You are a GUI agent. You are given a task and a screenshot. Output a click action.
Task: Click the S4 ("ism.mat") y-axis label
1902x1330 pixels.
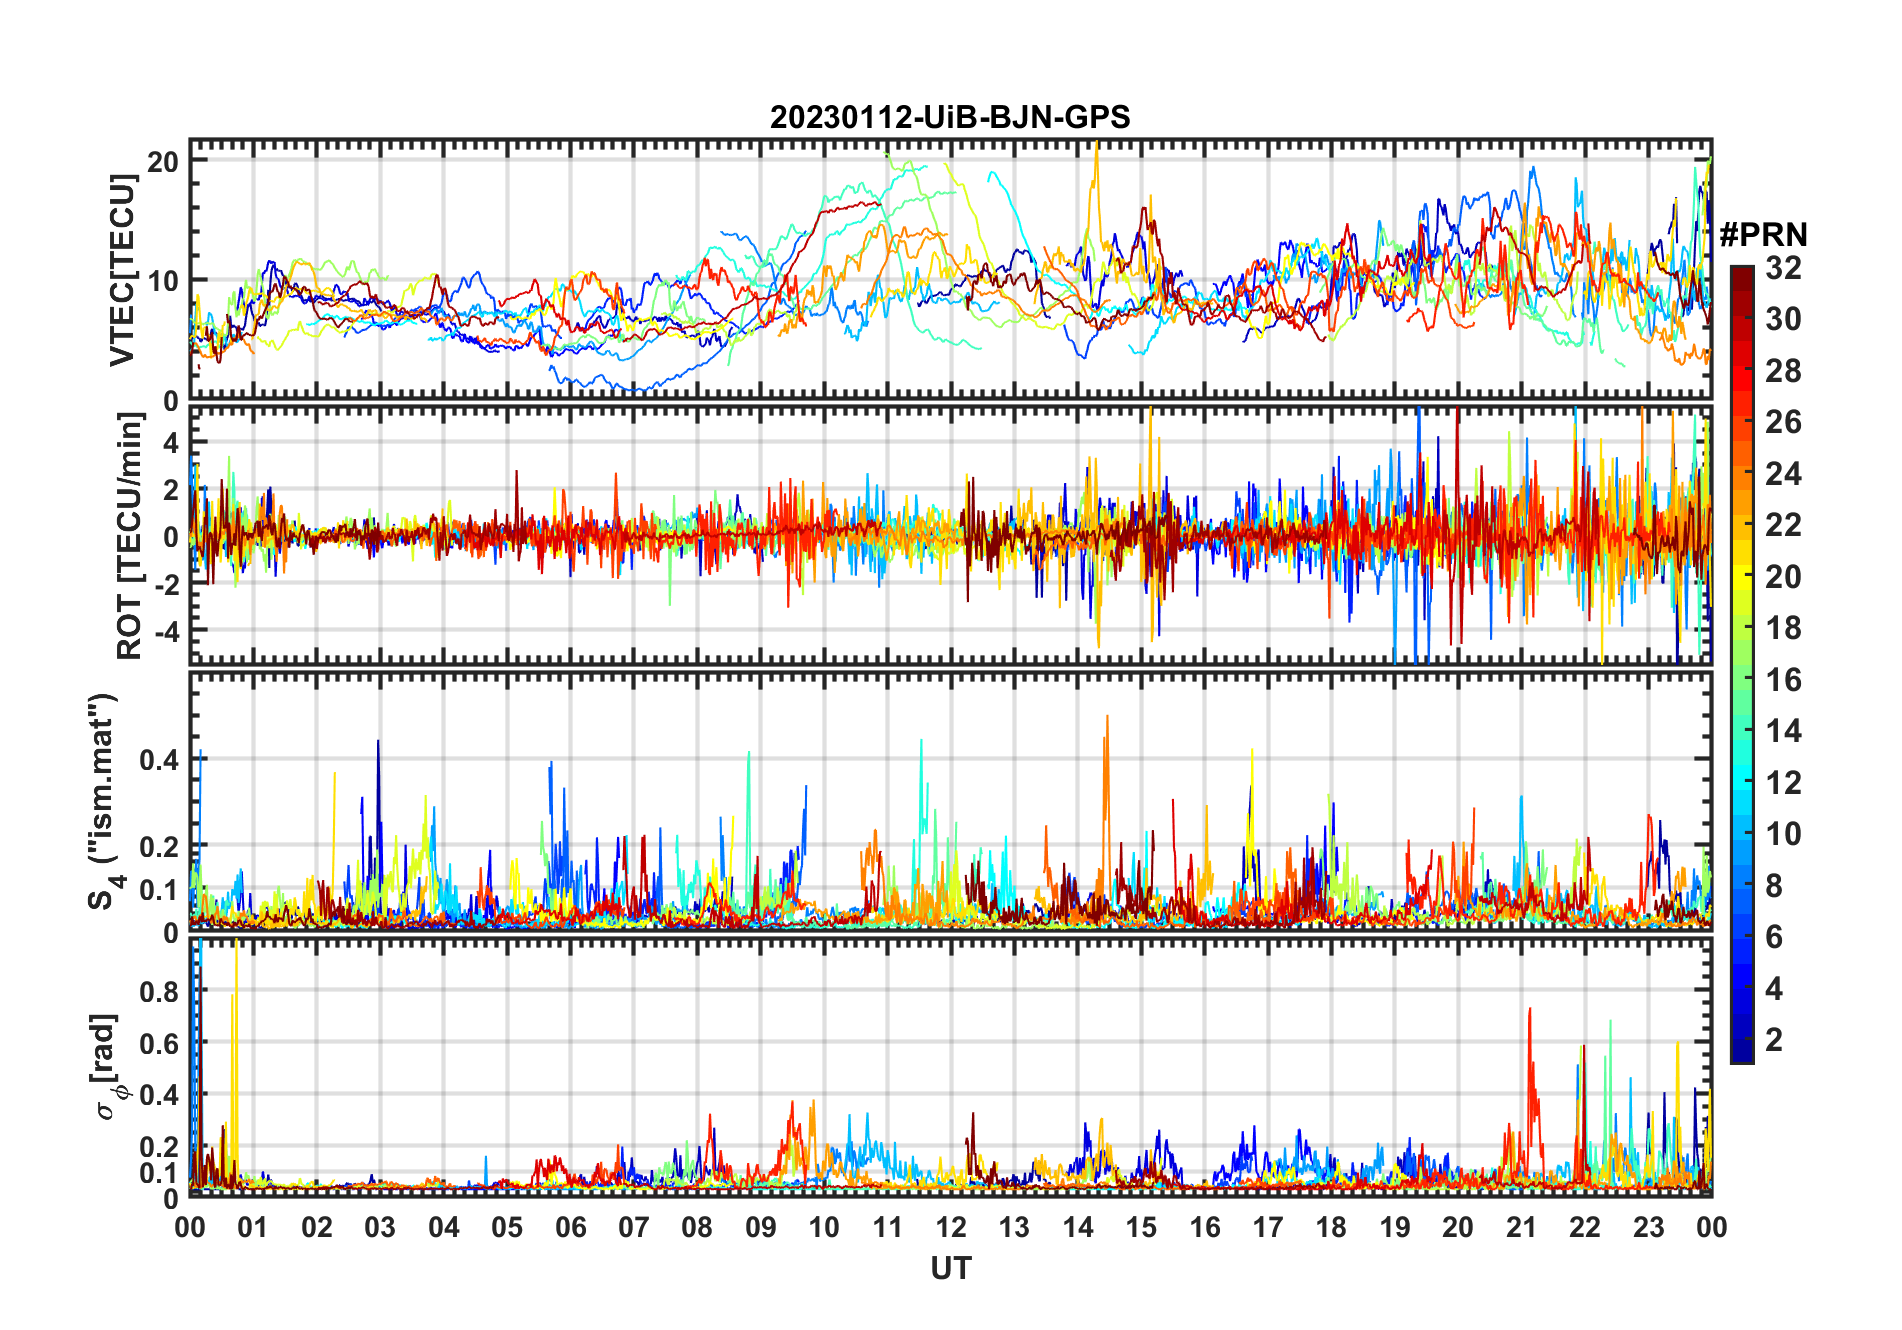pos(104,801)
